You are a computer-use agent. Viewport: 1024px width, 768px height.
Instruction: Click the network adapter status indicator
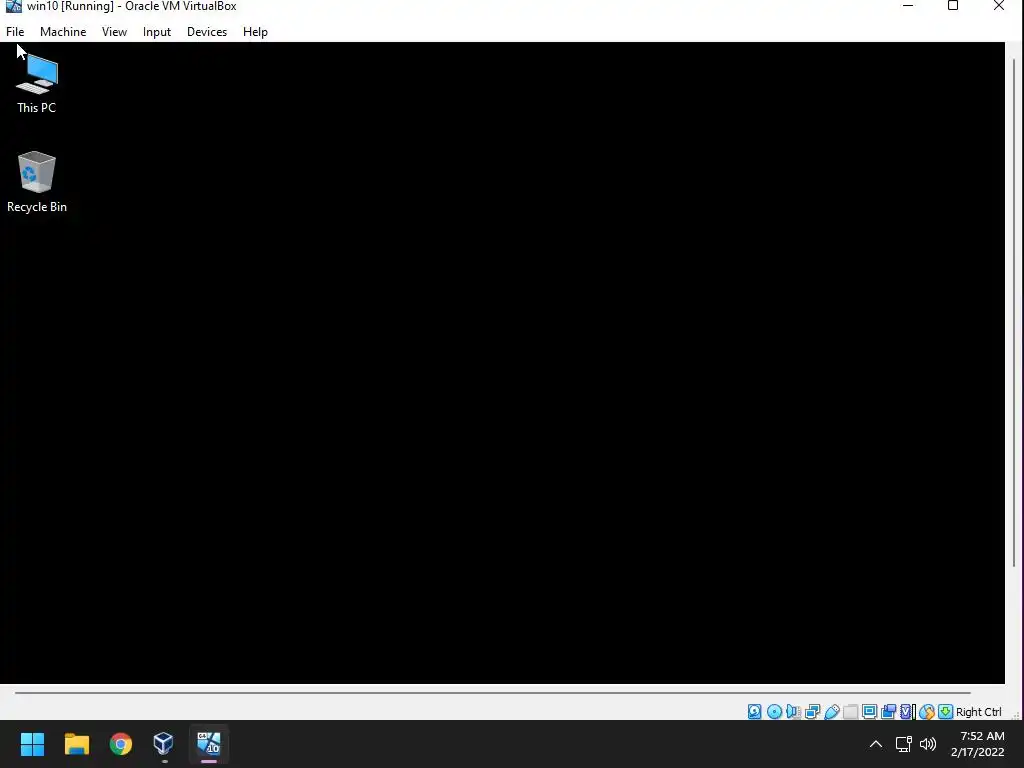pos(812,712)
